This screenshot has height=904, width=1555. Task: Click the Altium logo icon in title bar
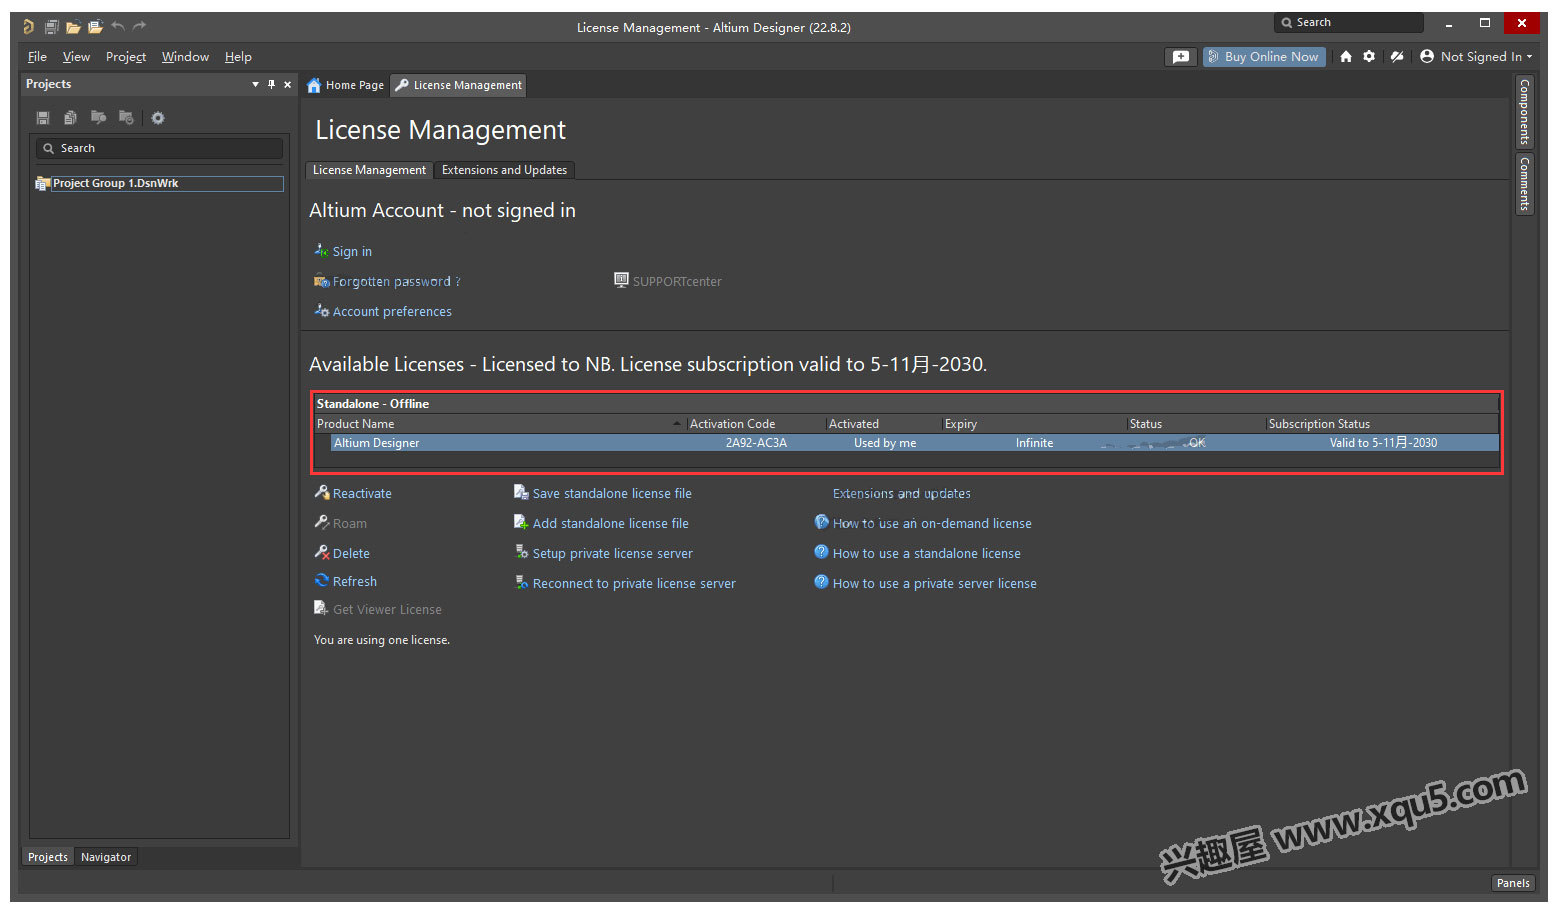point(28,27)
